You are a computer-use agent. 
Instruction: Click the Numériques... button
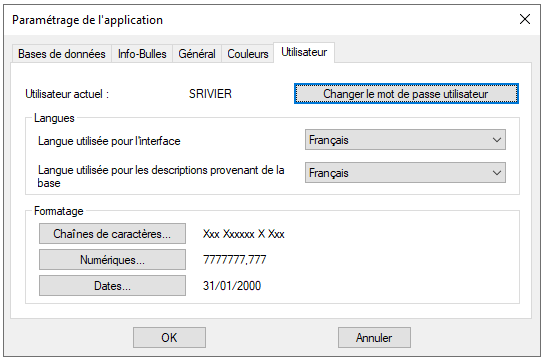(112, 260)
